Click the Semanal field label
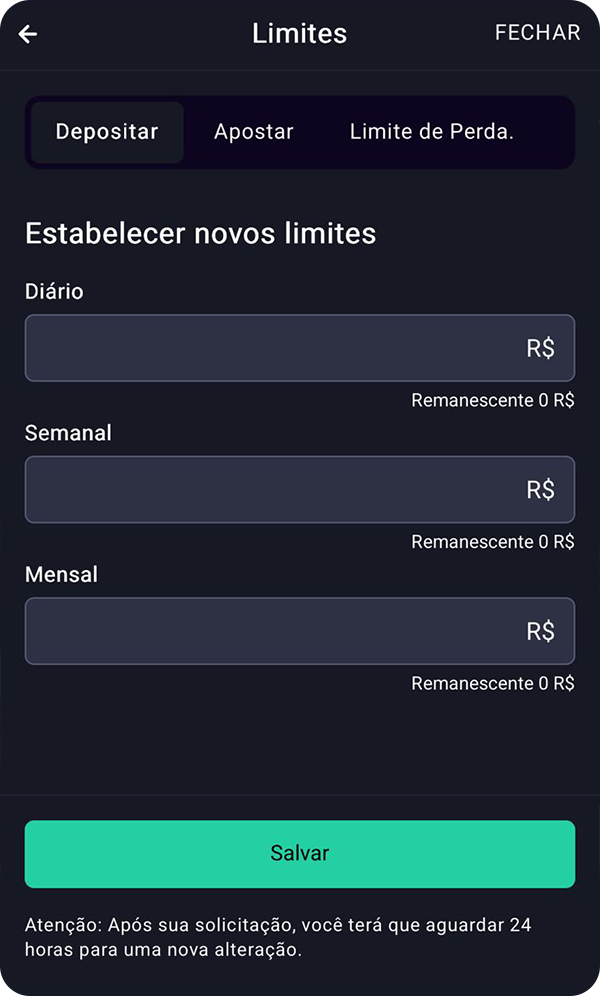 [68, 433]
